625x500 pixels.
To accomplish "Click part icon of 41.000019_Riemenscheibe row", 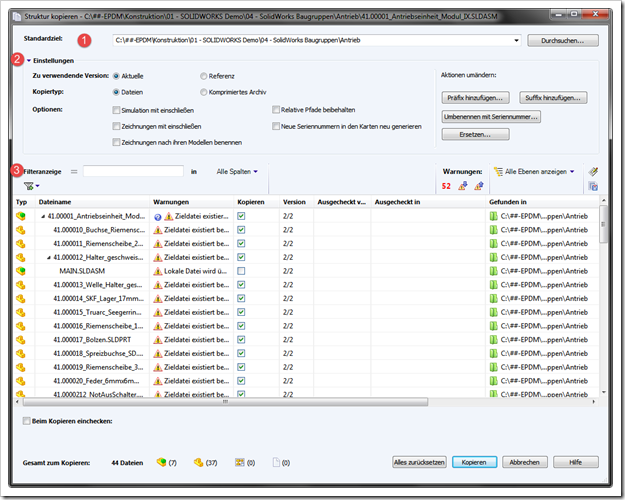I will tap(21, 367).
